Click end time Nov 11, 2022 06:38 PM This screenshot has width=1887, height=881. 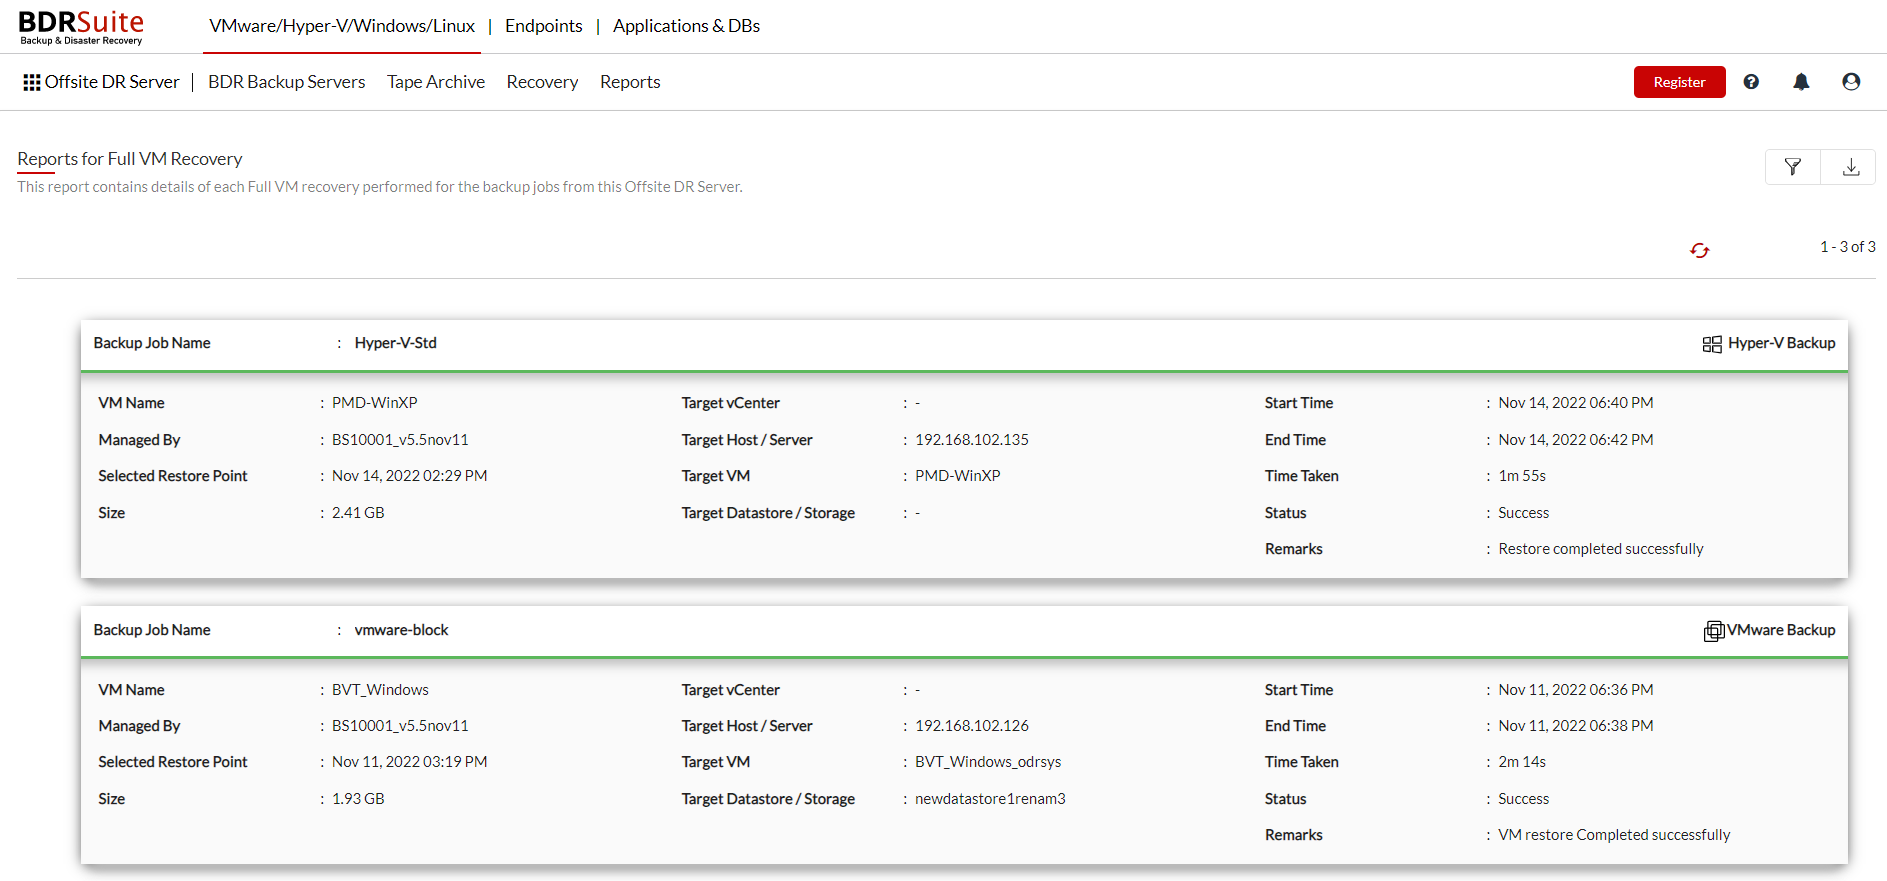pyautogui.click(x=1576, y=726)
